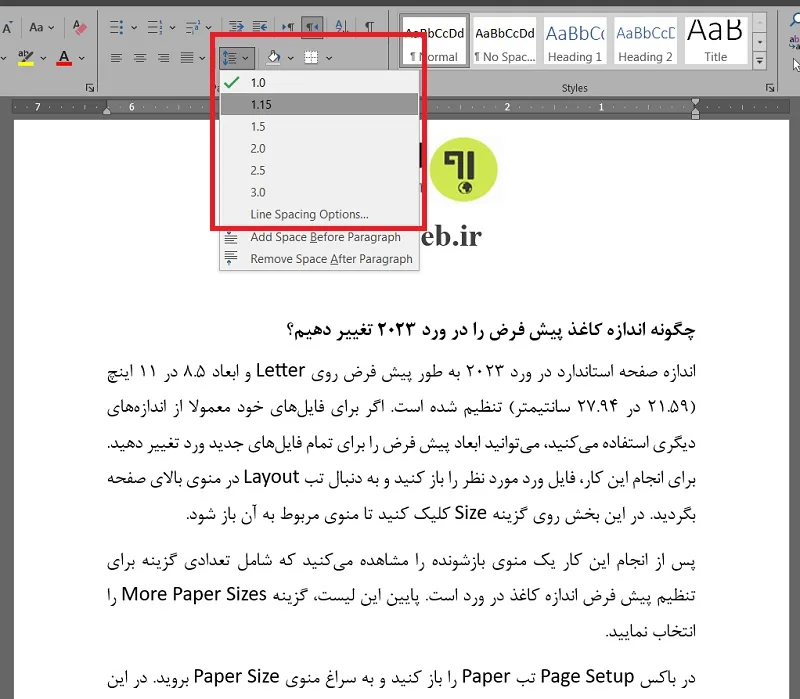Click the green circular logo image
Image resolution: width=800 pixels, height=699 pixels.
pos(463,169)
